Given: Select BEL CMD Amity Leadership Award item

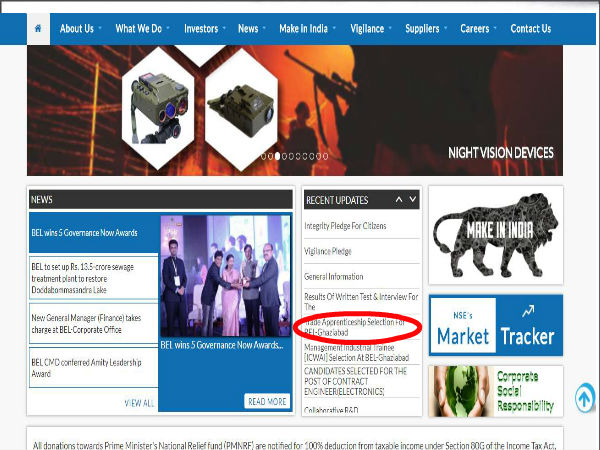Looking at the screenshot, I should pyautogui.click(x=94, y=367).
